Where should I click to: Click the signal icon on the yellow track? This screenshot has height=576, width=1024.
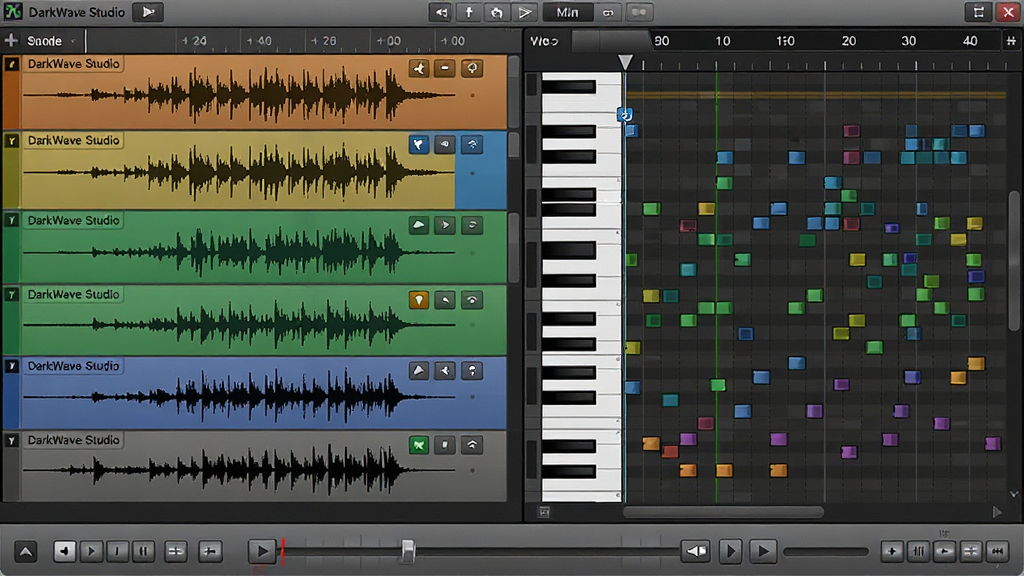(x=472, y=144)
